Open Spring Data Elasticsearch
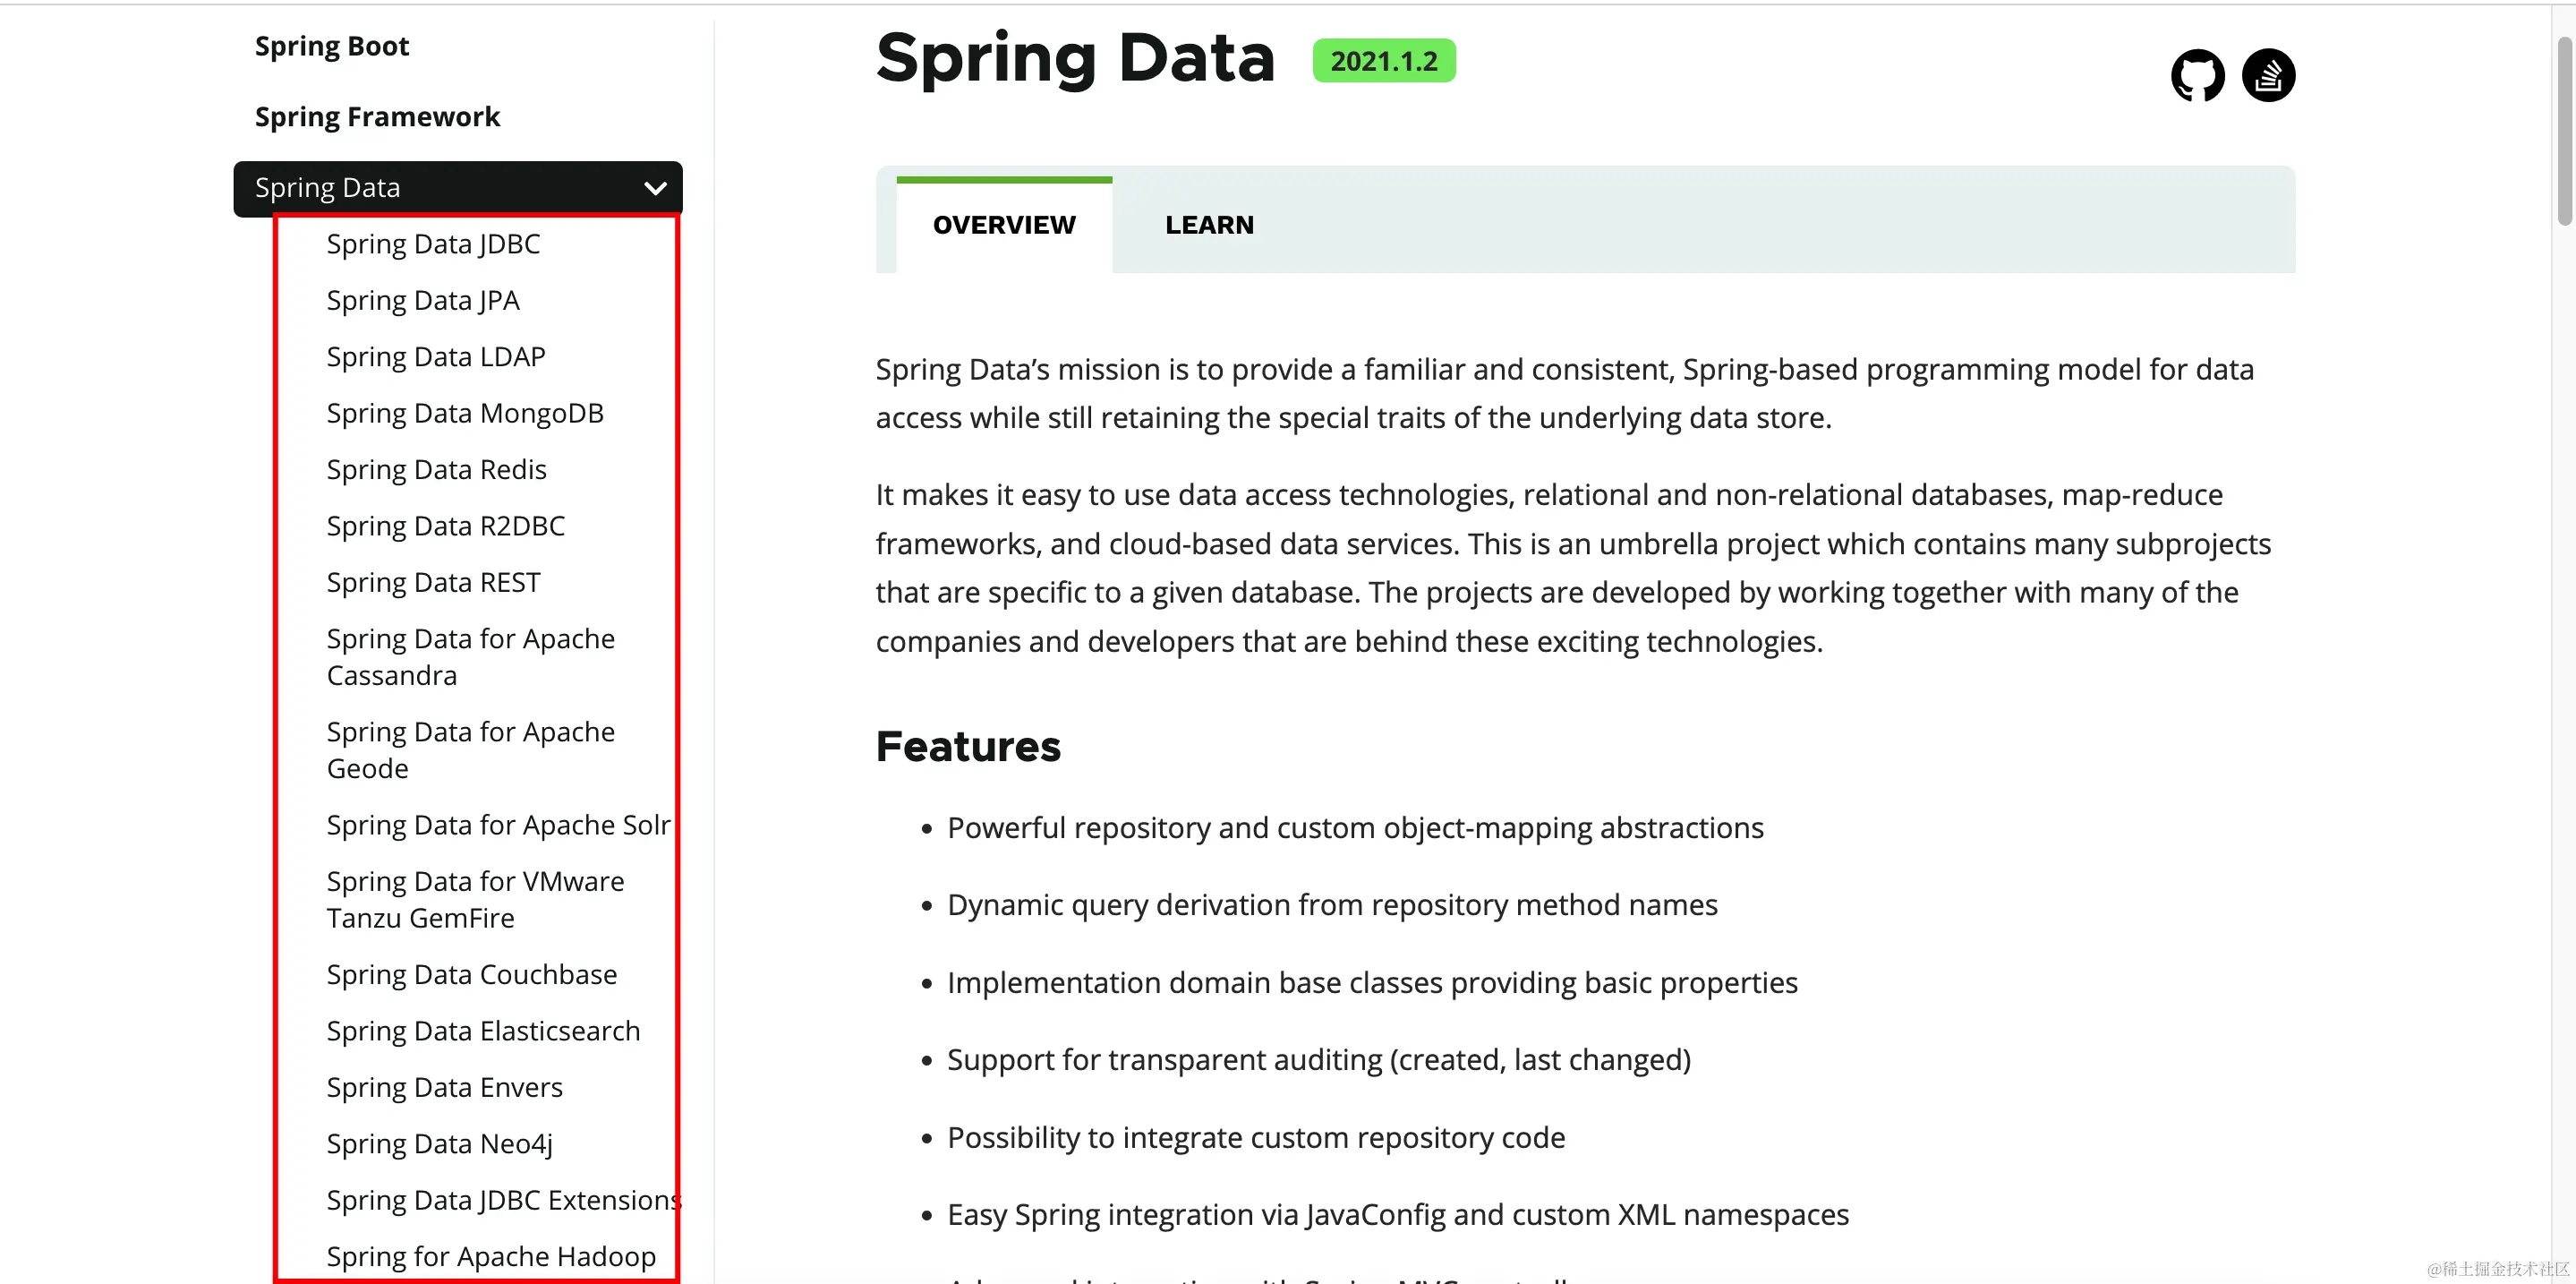Image resolution: width=2576 pixels, height=1284 pixels. (x=483, y=1031)
